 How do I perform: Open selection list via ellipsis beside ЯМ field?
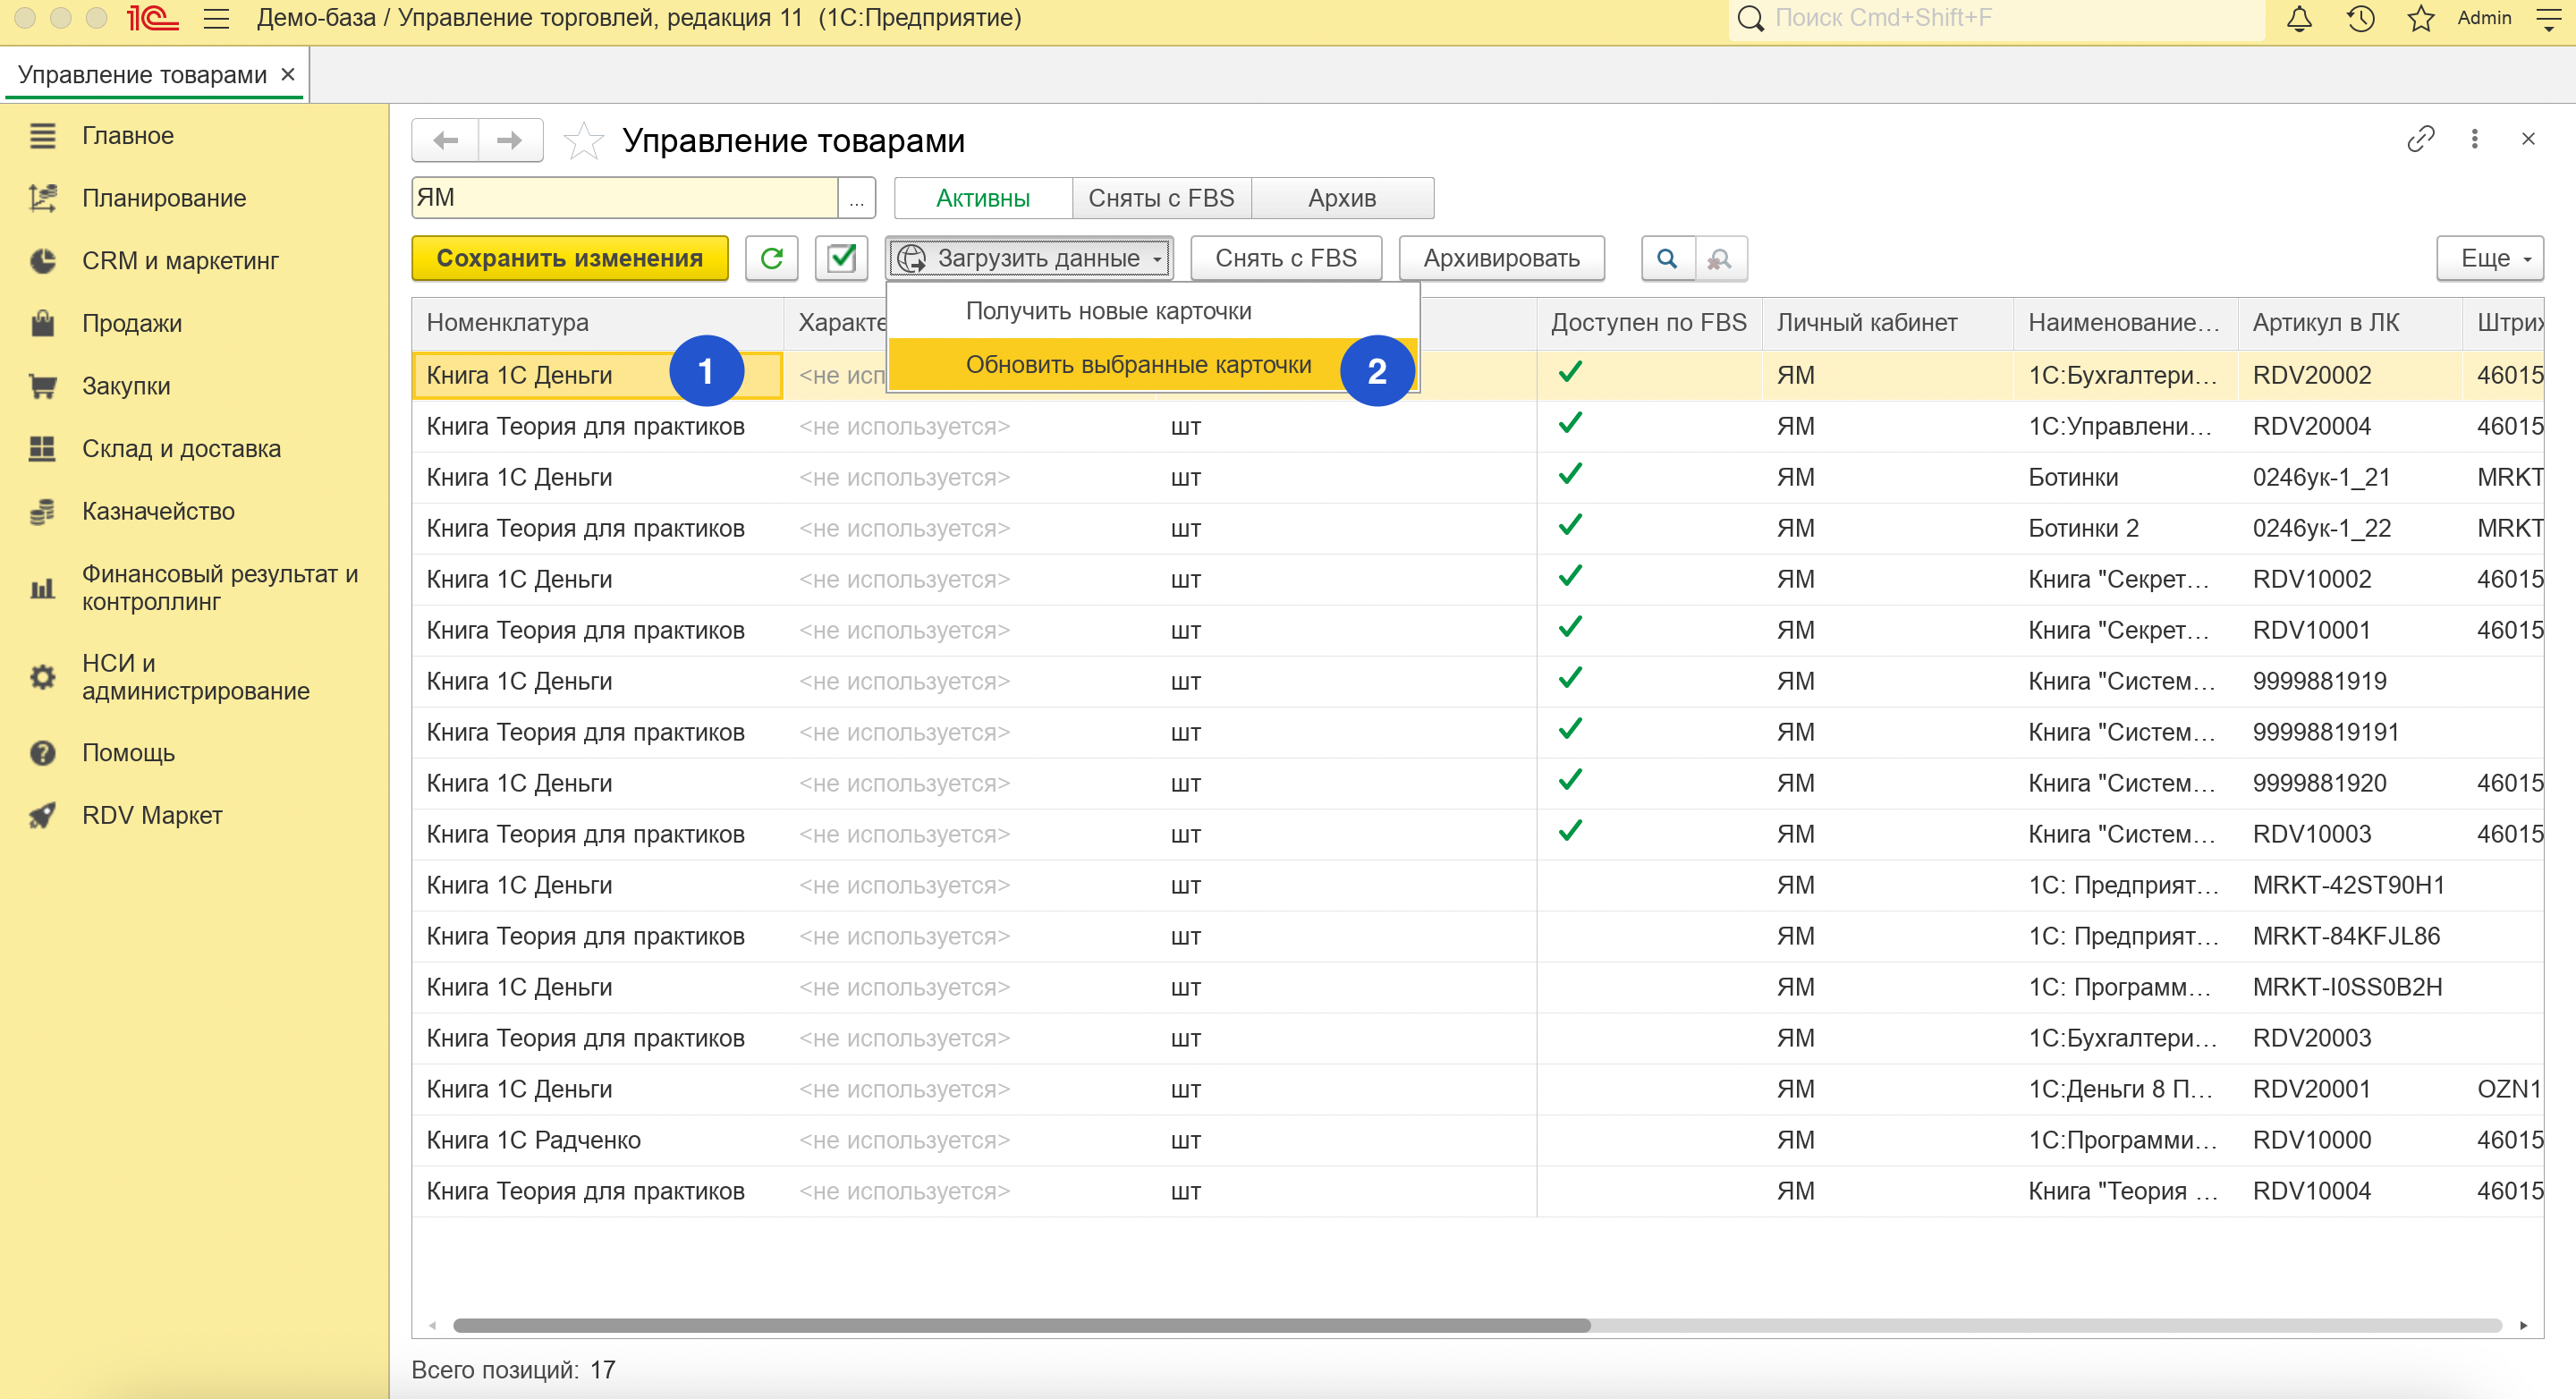(x=856, y=198)
